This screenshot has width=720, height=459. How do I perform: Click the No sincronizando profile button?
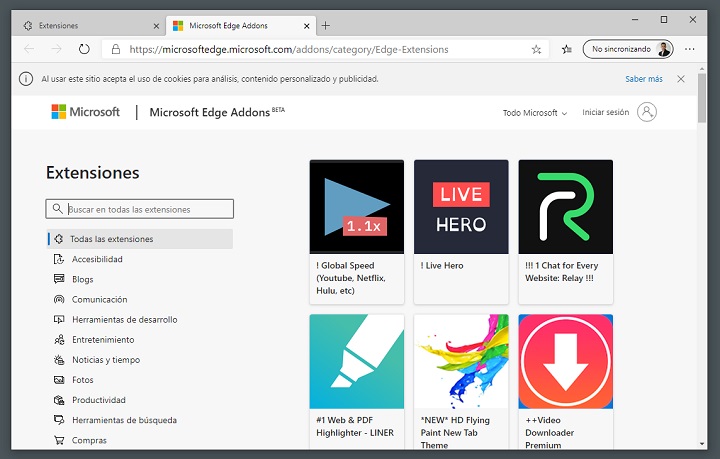click(628, 49)
